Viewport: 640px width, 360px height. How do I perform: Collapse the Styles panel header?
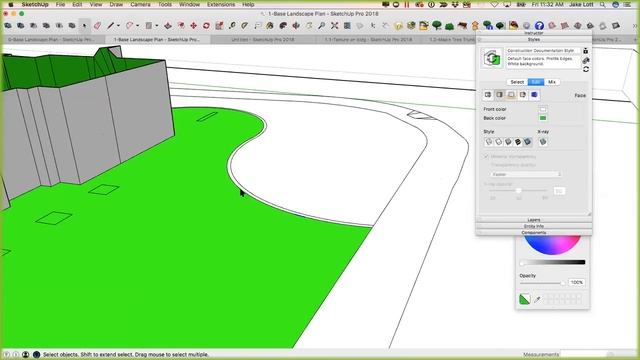(534, 39)
